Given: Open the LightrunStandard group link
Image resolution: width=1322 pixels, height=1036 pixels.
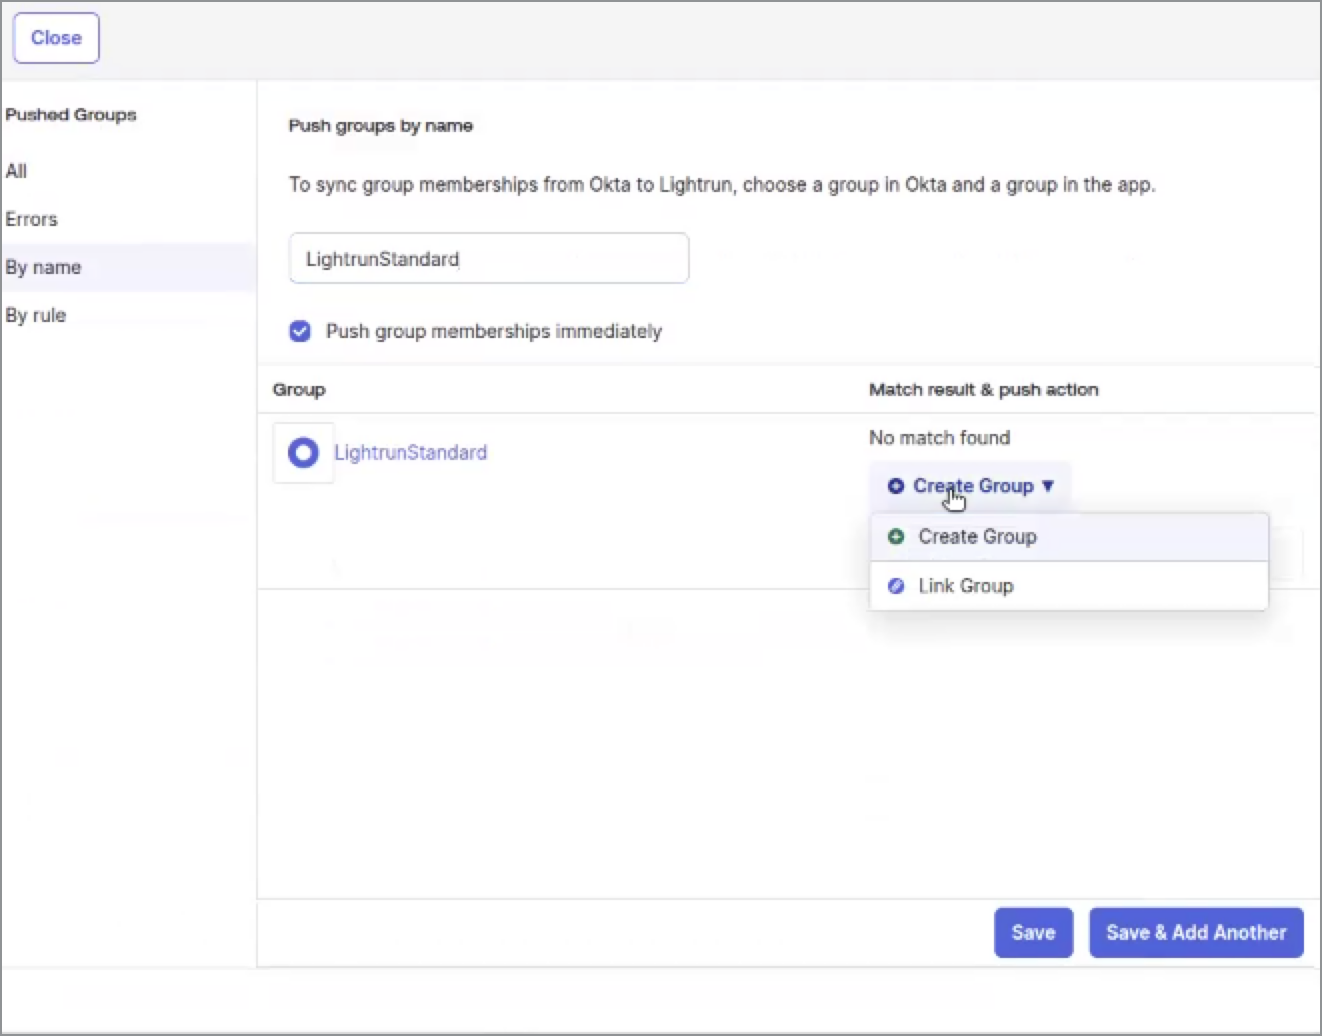Looking at the screenshot, I should (x=410, y=453).
